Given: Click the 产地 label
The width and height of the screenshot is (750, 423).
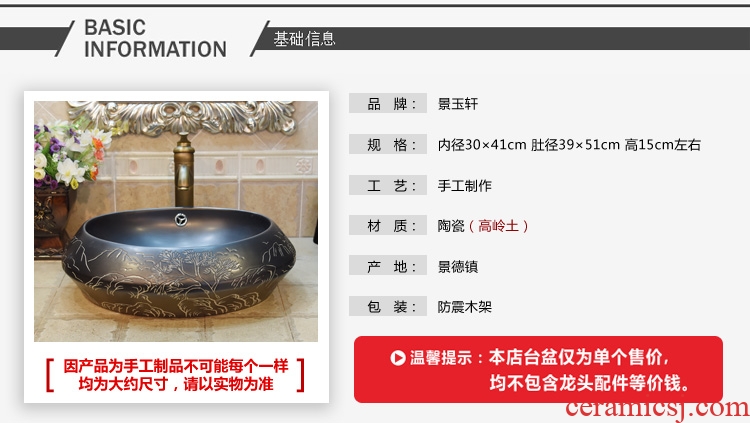Looking at the screenshot, I should (x=388, y=266).
